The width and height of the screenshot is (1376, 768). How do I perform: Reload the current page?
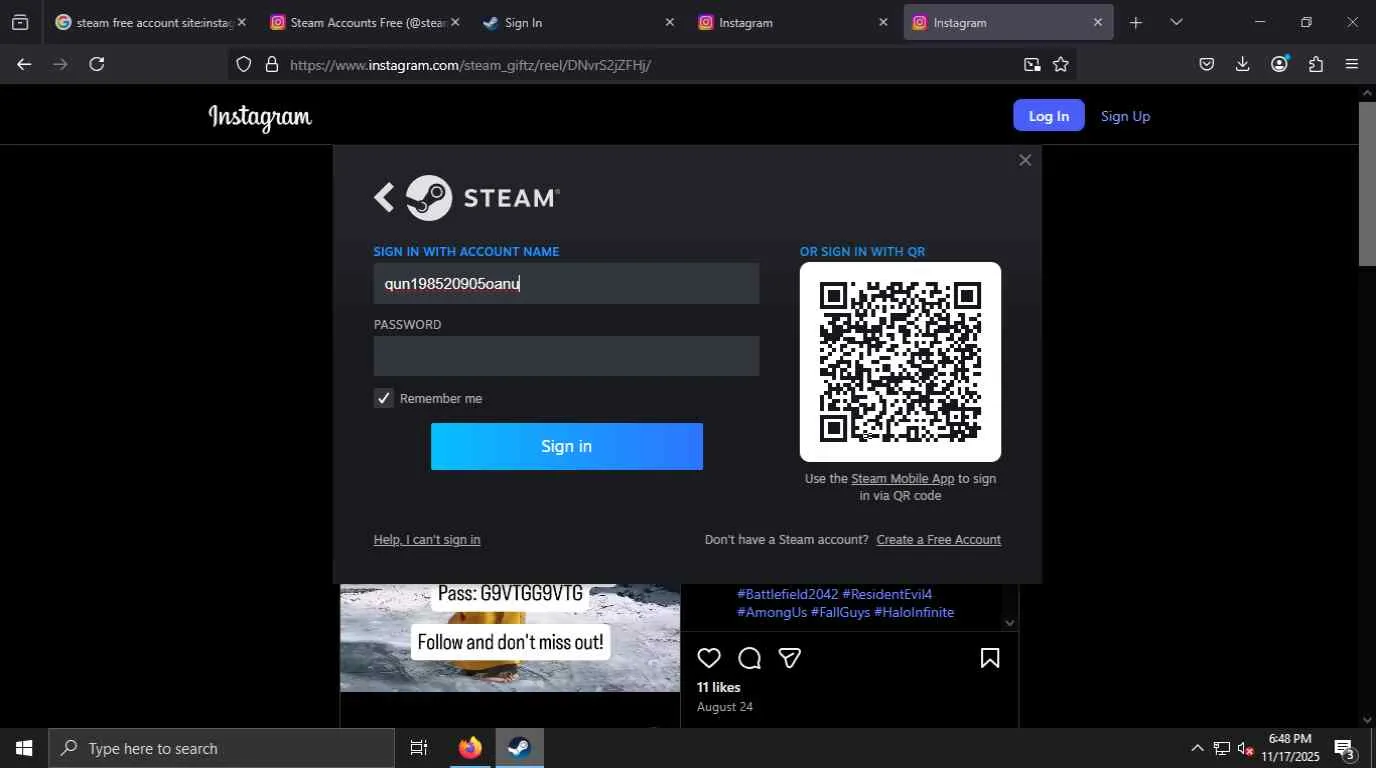[97, 64]
